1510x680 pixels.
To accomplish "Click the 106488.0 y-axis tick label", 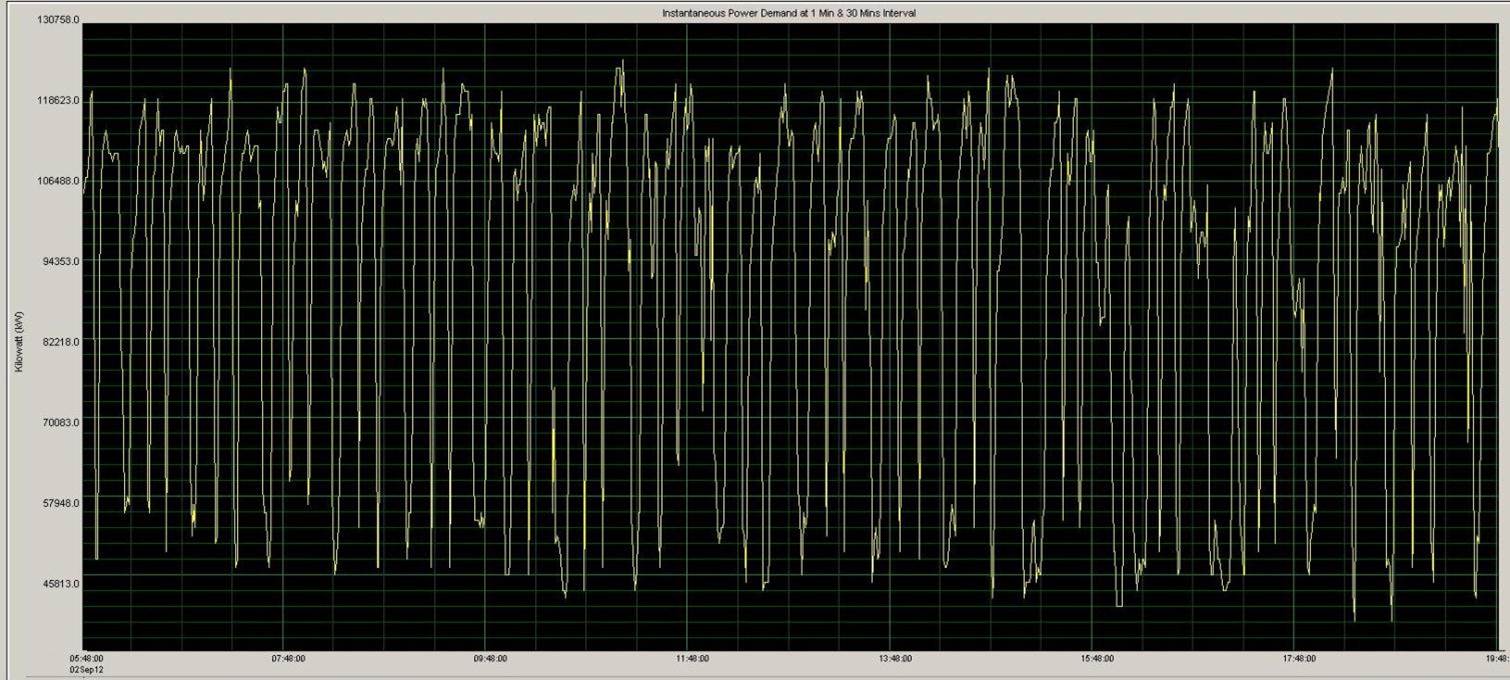I will (x=58, y=181).
